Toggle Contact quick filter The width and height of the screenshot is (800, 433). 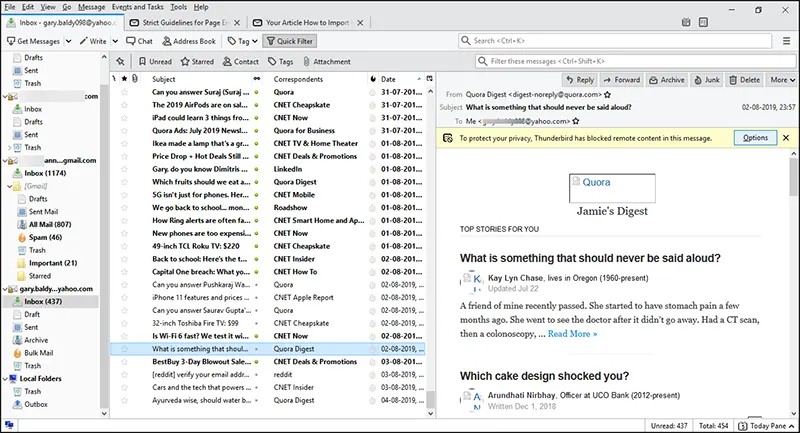[240, 61]
